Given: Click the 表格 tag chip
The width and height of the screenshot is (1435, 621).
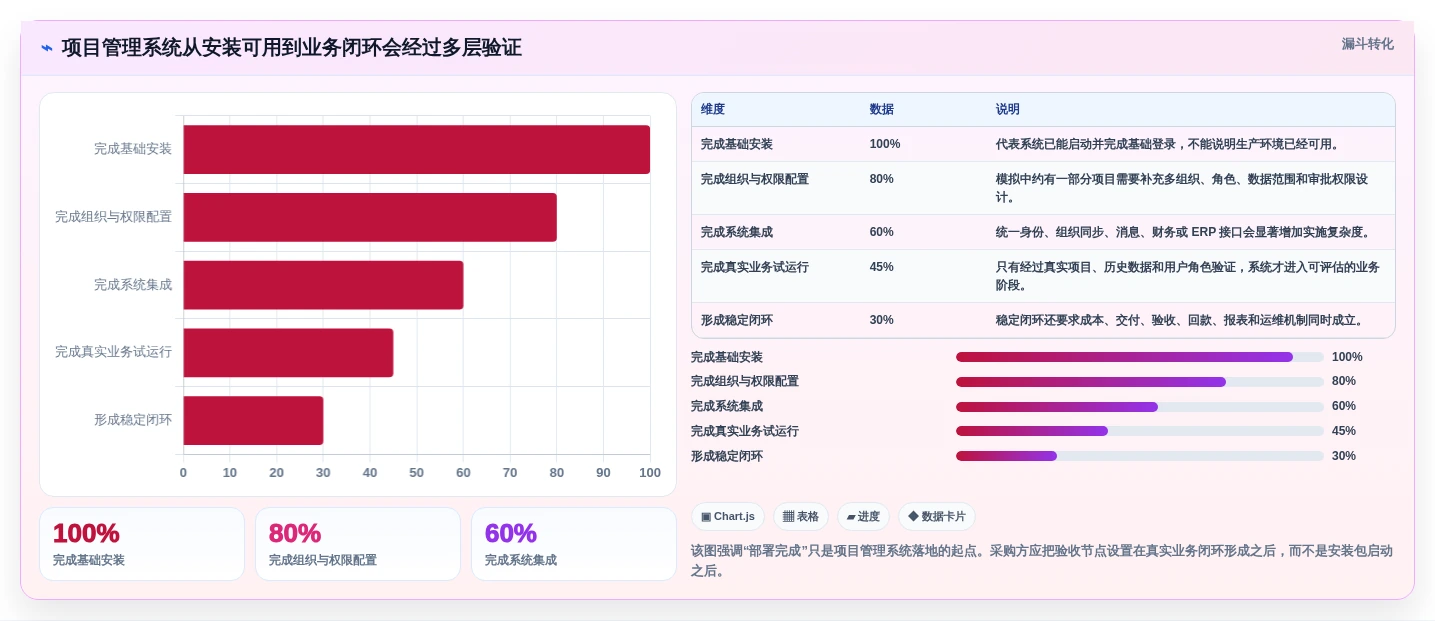Looking at the screenshot, I should pyautogui.click(x=801, y=517).
